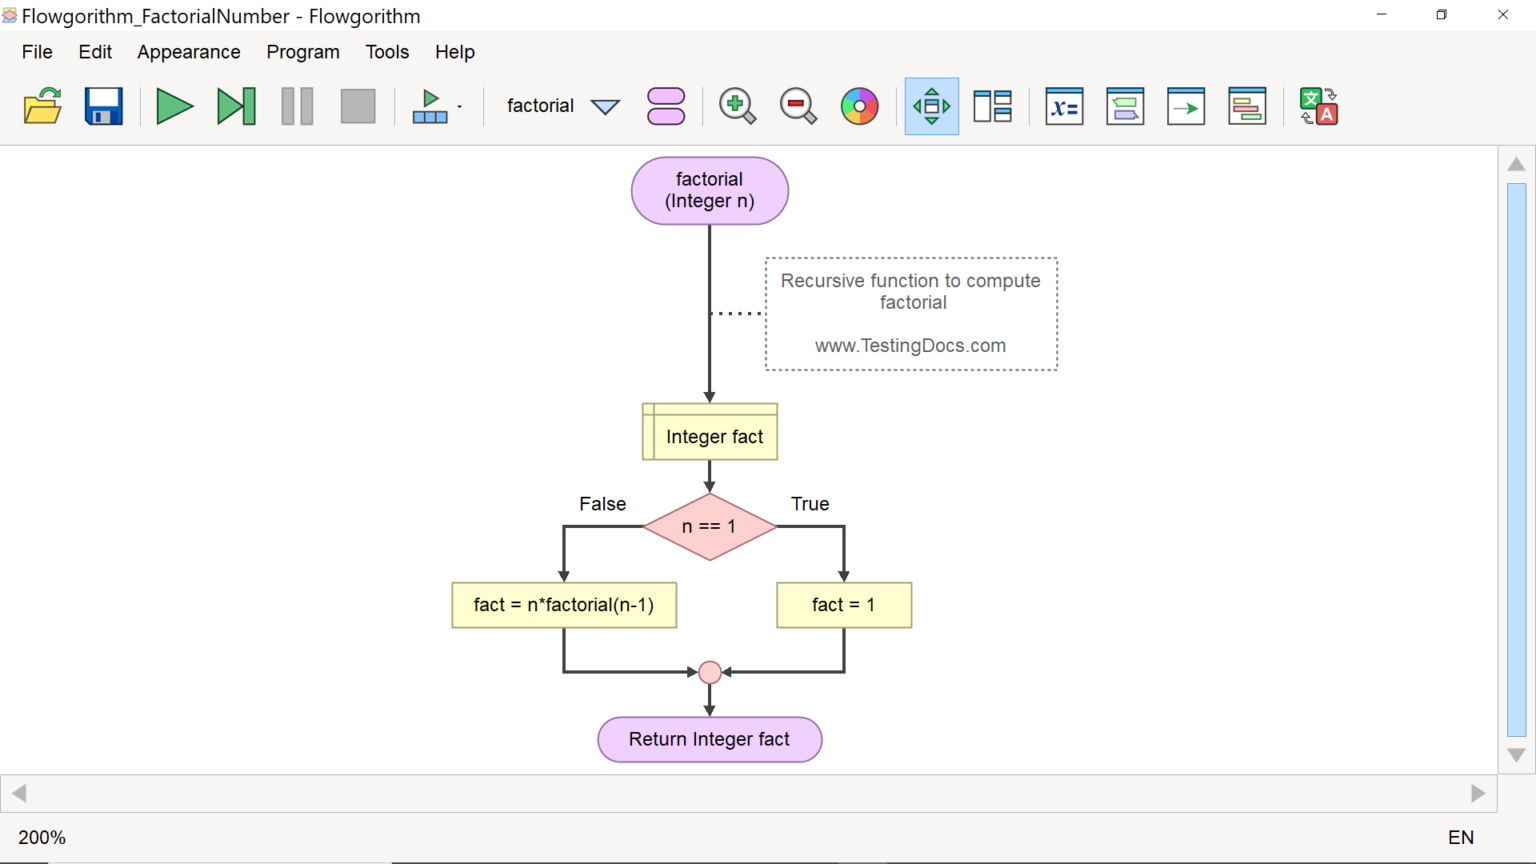Toggle resize window to fit flowchart
Viewport: 1536px width, 864px height.
click(931, 105)
